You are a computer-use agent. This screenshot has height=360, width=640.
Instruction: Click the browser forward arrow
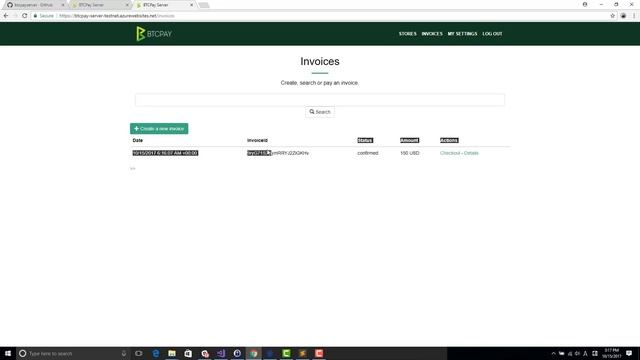point(15,16)
